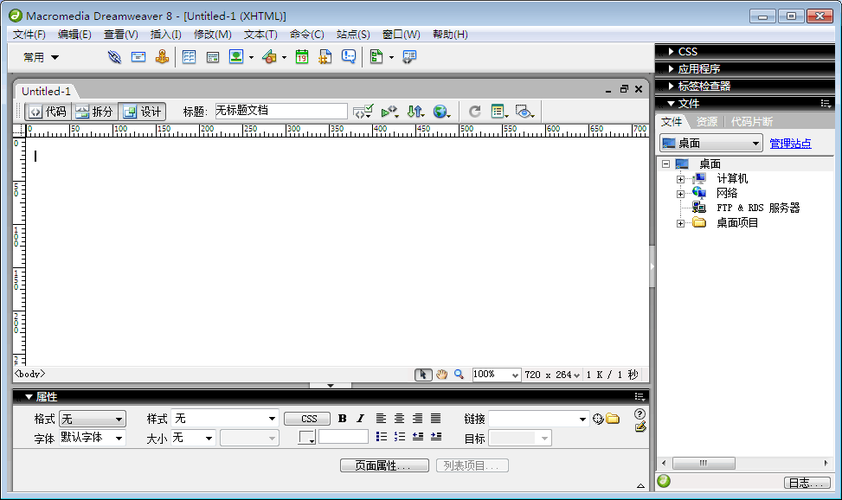
Task: Switch to the 代码片断 tab
Action: 752,122
